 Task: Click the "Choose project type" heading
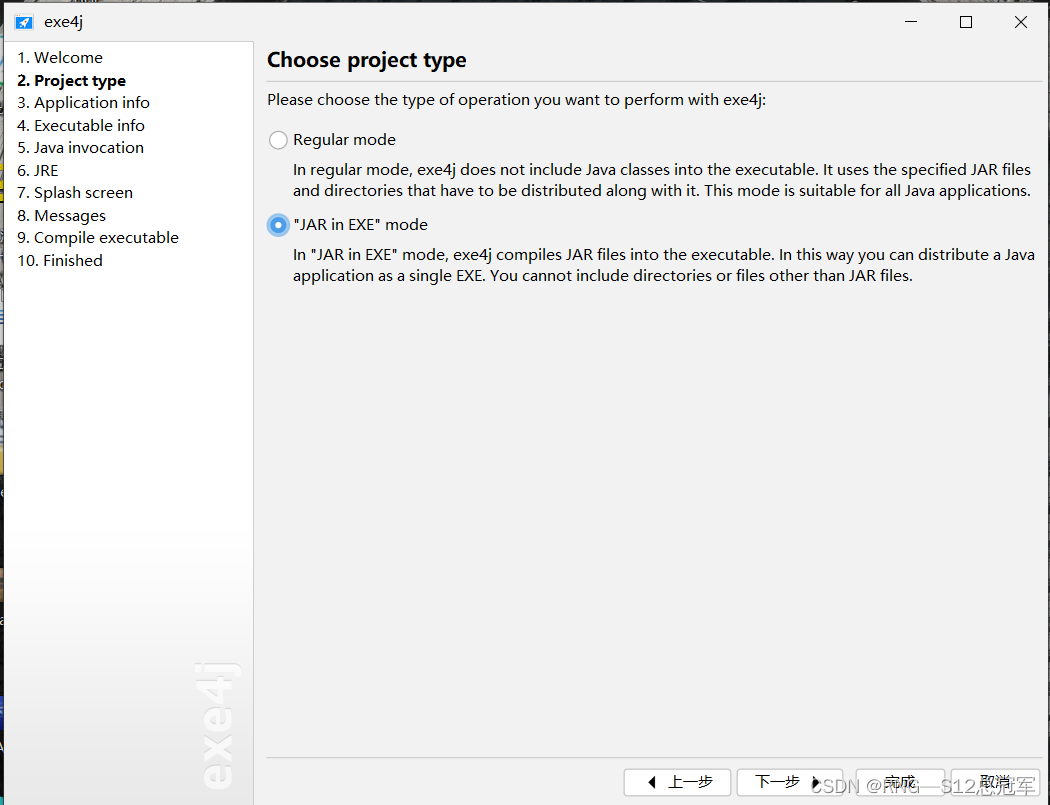coord(366,60)
